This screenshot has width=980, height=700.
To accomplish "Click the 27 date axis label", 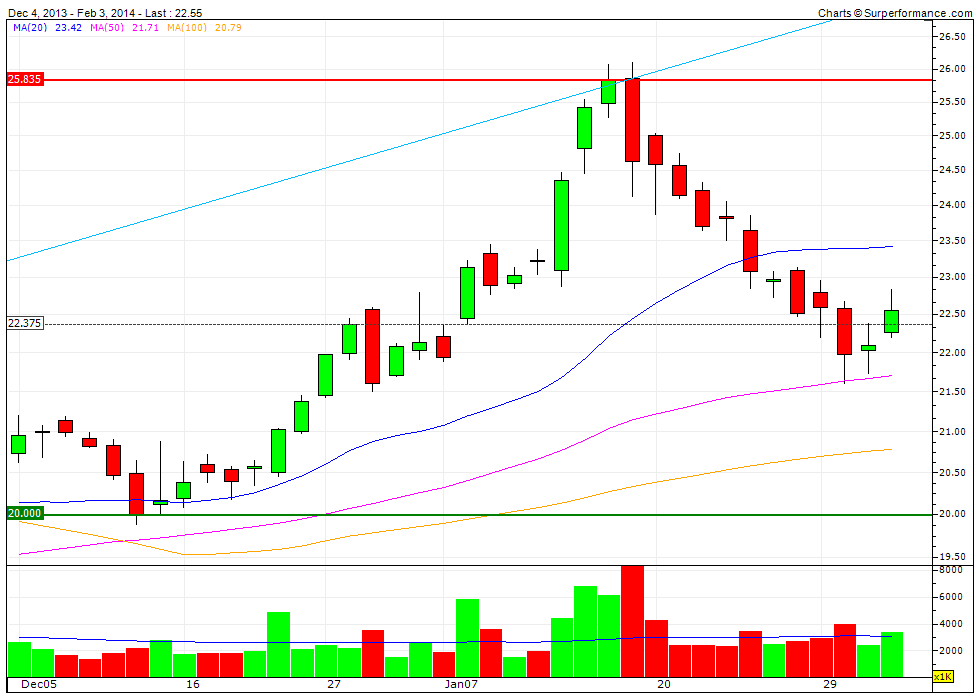I will [x=334, y=684].
